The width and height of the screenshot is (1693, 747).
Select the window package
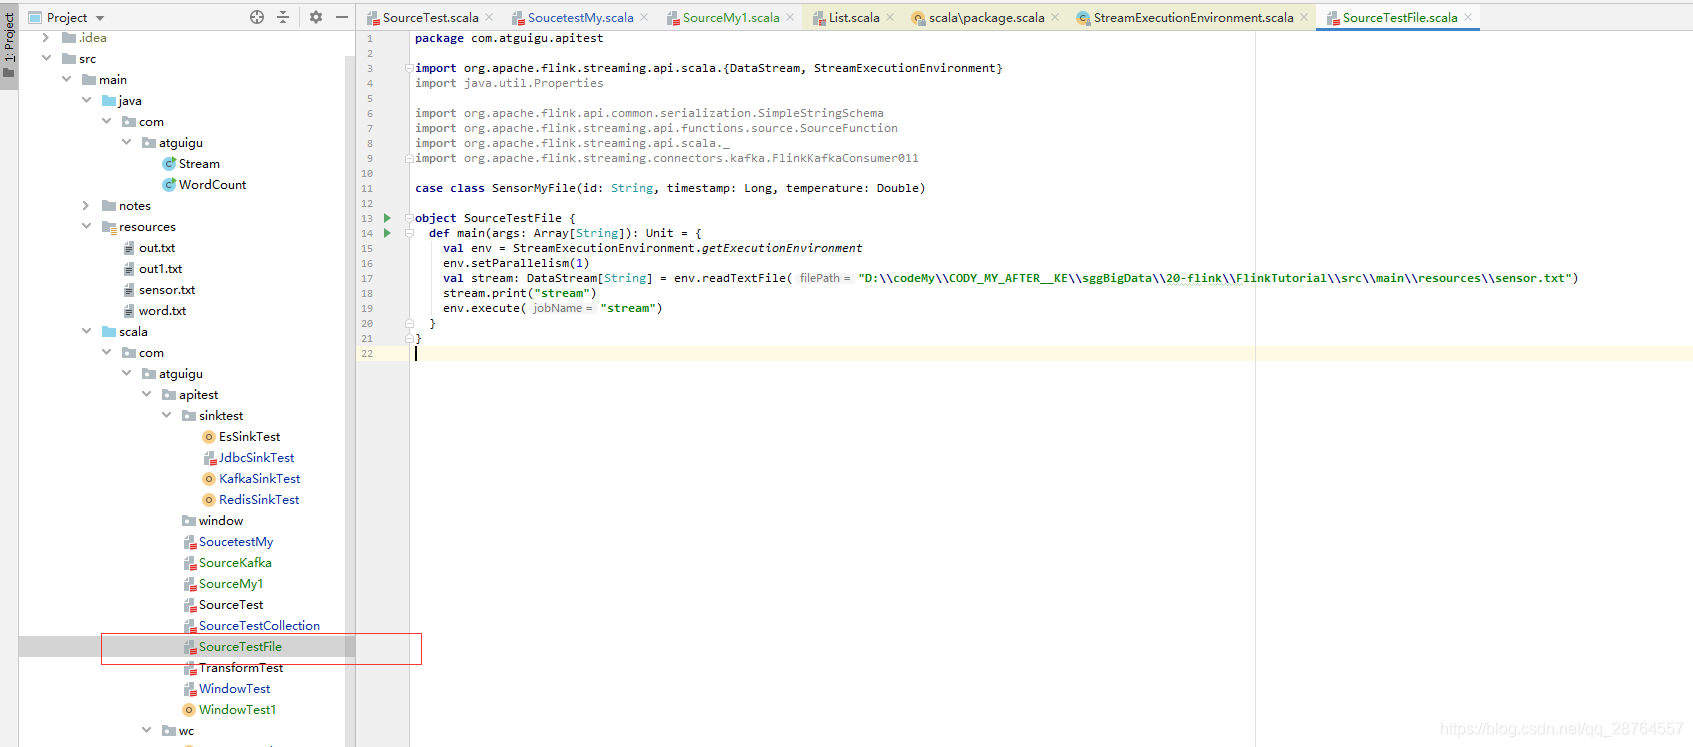coord(220,521)
